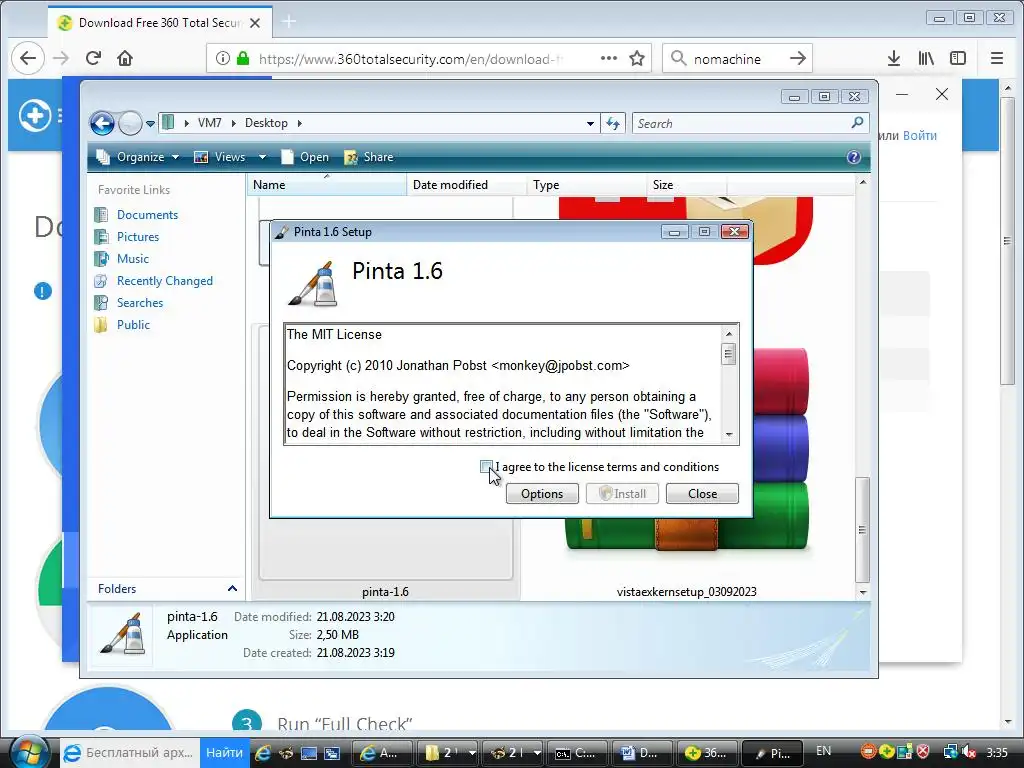The height and width of the screenshot is (768, 1024).
Task: Click the Pinta icon in the details pane
Action: coord(122,633)
